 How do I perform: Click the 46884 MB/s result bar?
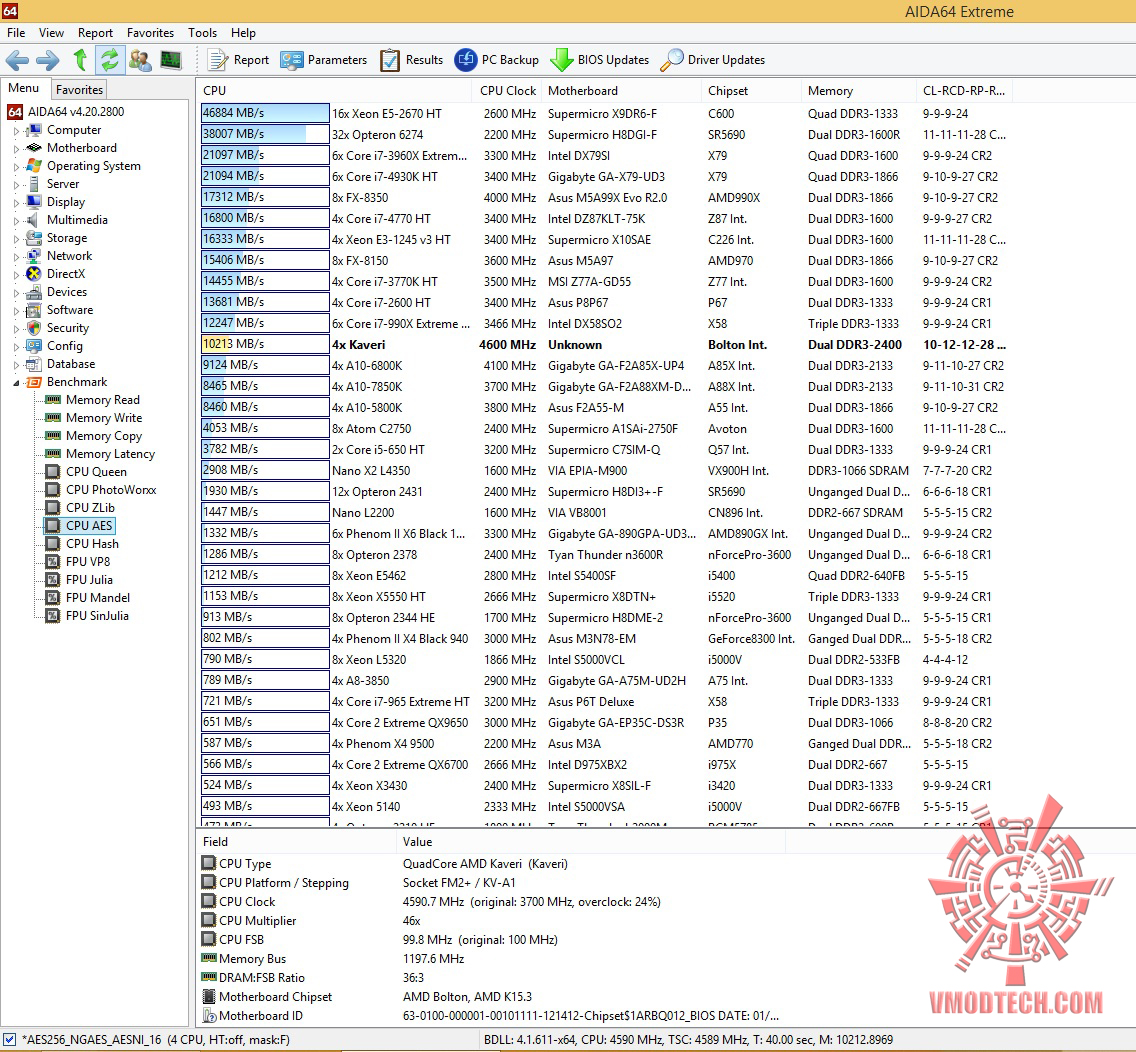(265, 113)
